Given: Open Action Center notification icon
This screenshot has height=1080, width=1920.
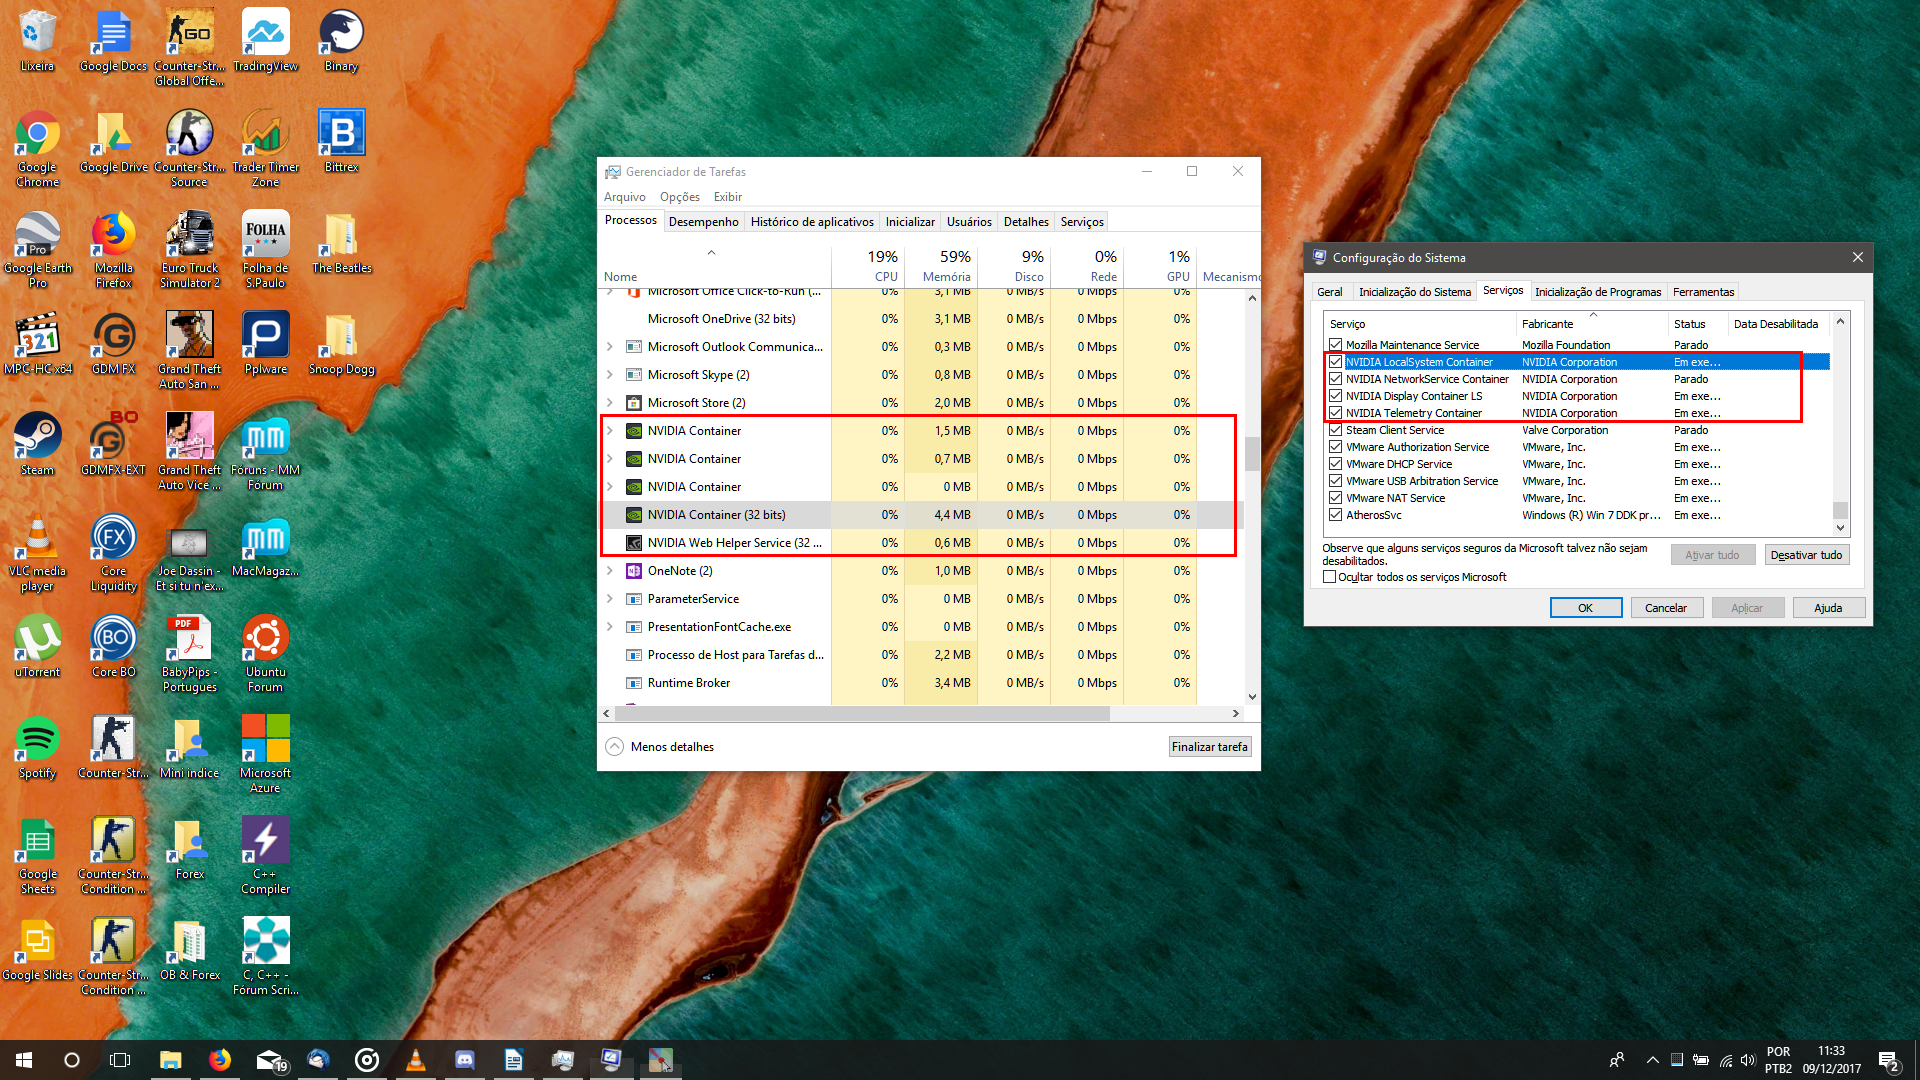Looking at the screenshot, I should click(x=1889, y=1060).
